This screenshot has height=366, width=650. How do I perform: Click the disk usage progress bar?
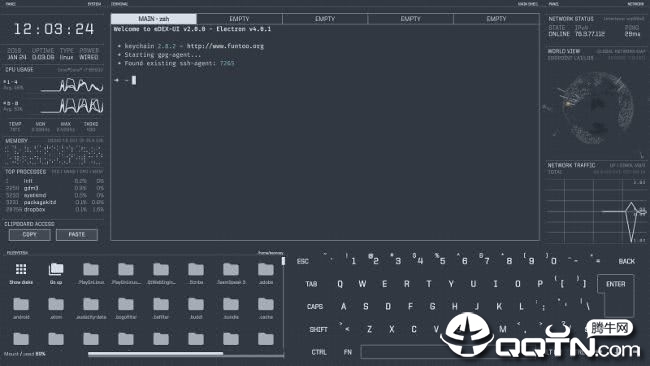pos(186,354)
